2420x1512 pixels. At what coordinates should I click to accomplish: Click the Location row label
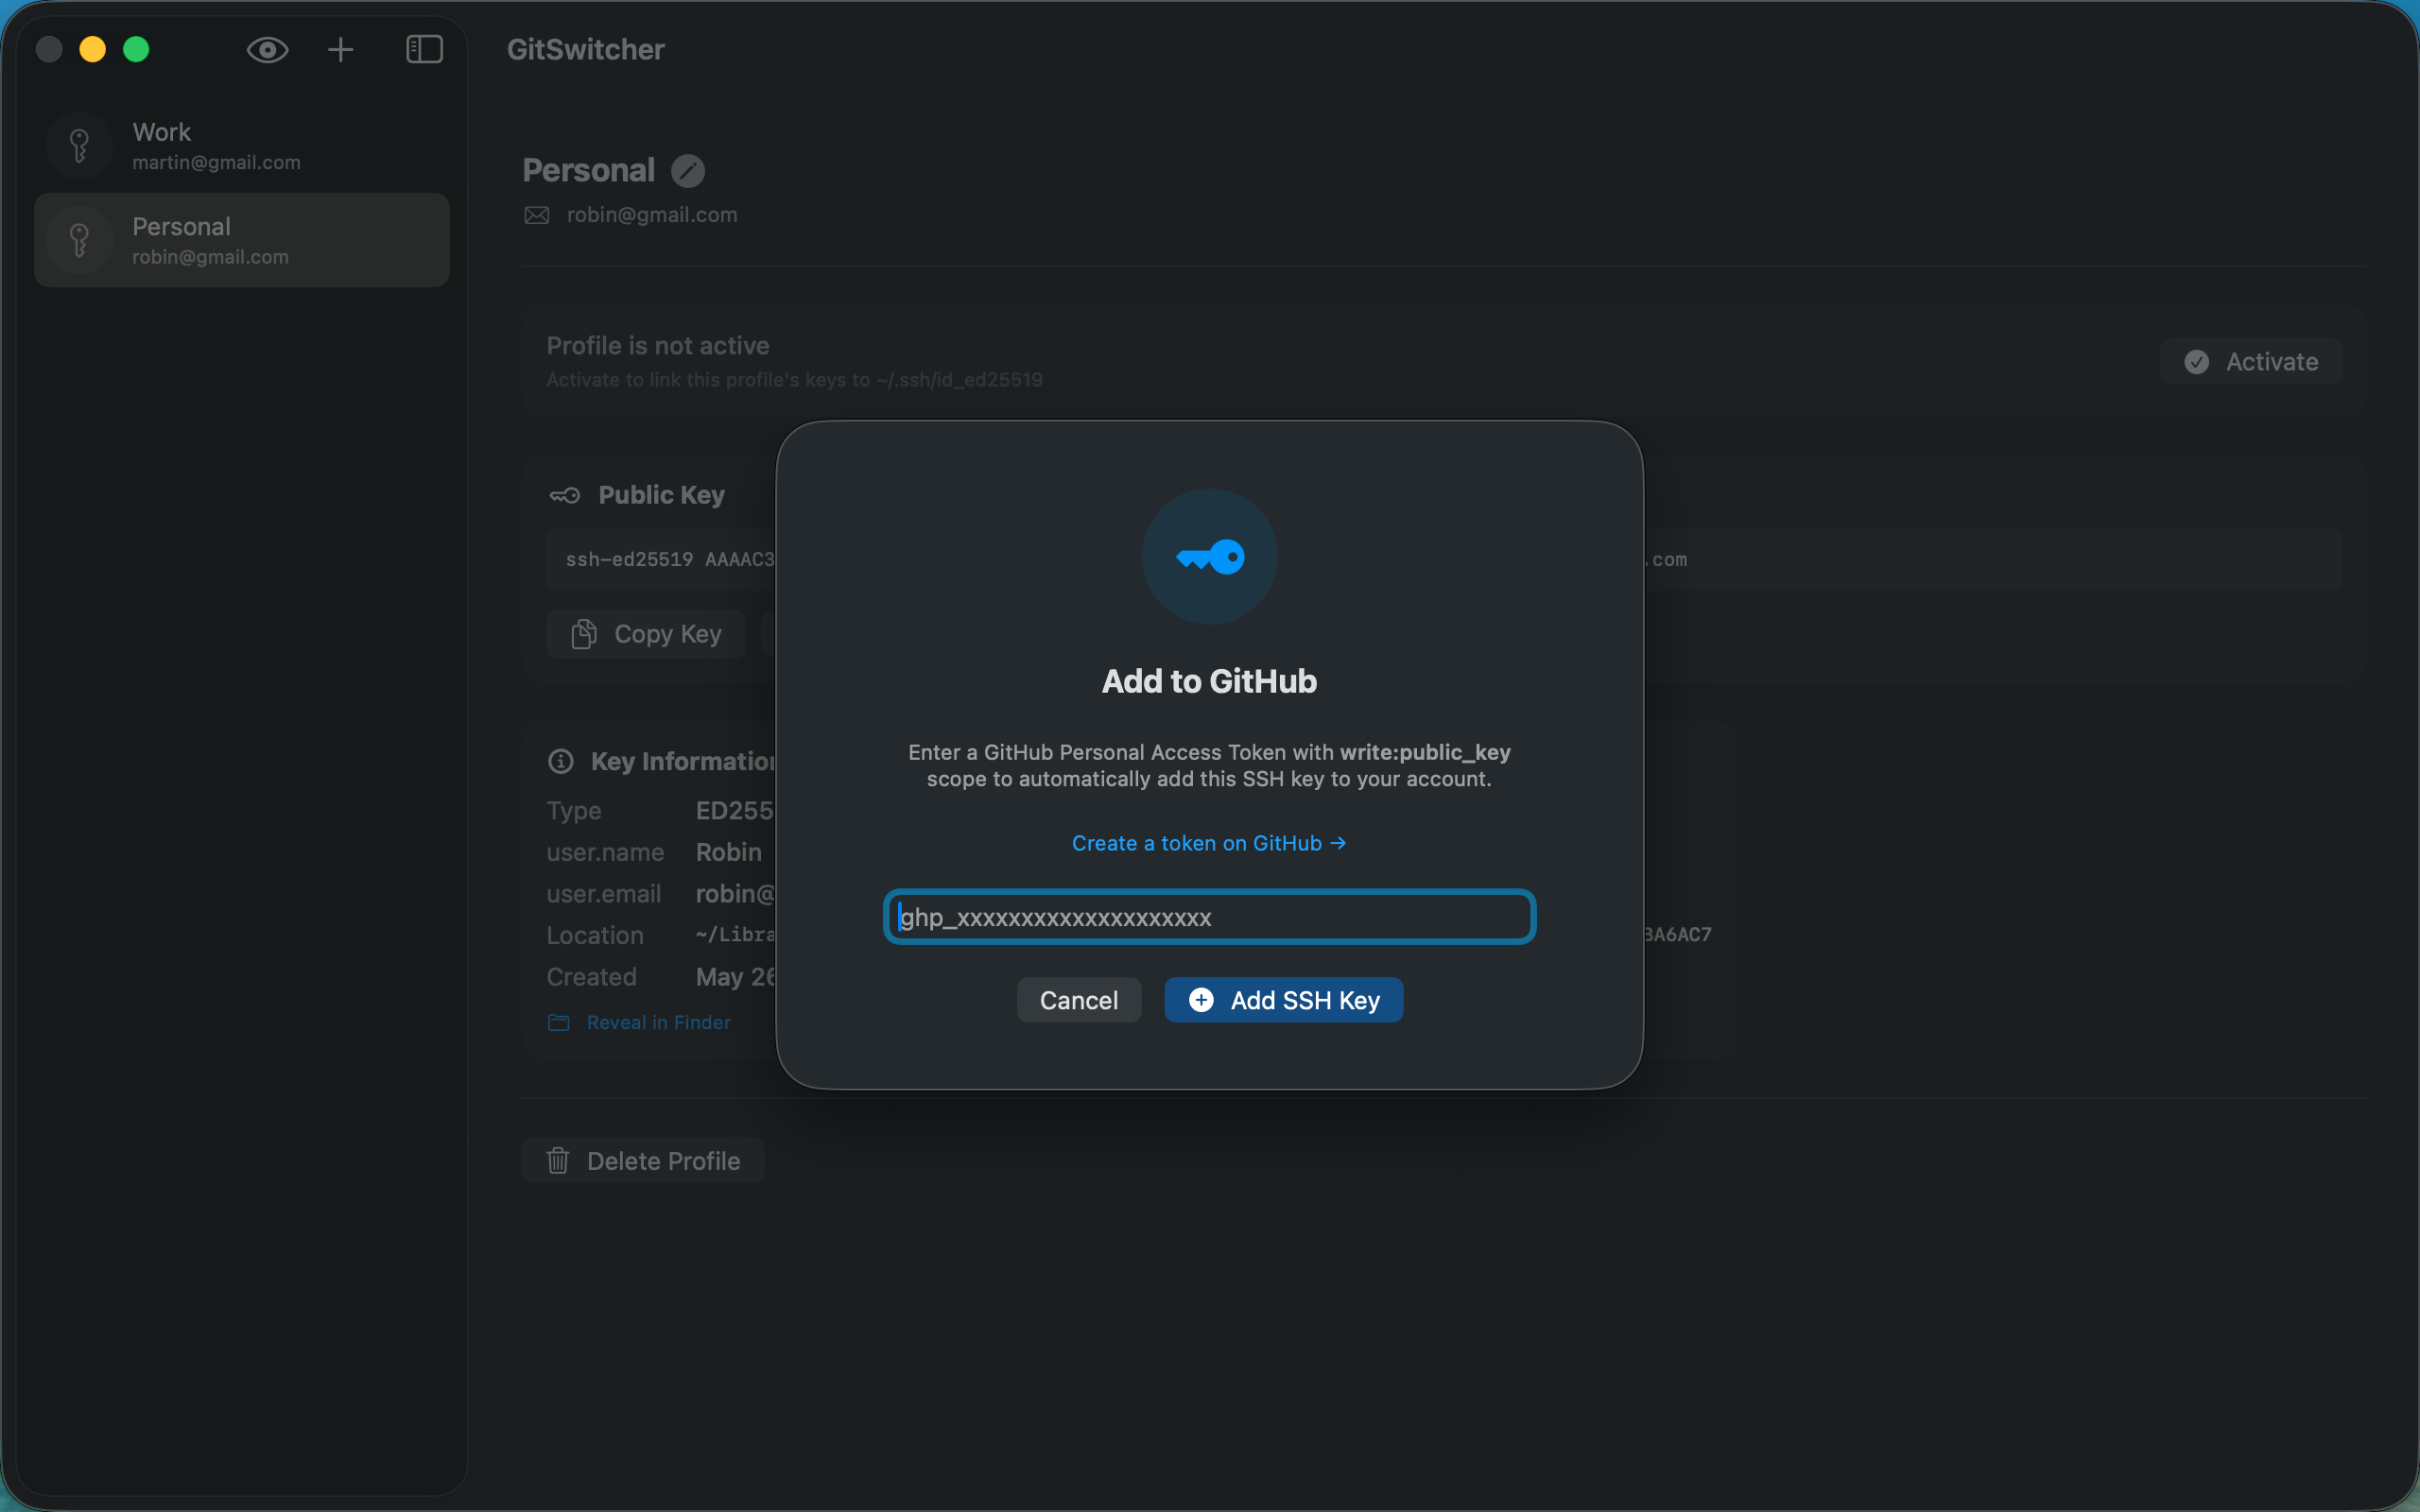595,936
